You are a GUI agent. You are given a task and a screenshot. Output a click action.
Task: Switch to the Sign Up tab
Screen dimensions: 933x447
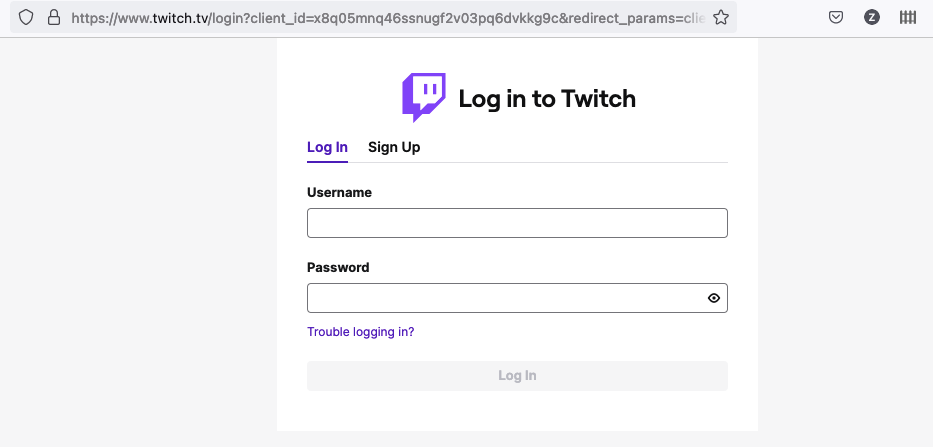[394, 147]
